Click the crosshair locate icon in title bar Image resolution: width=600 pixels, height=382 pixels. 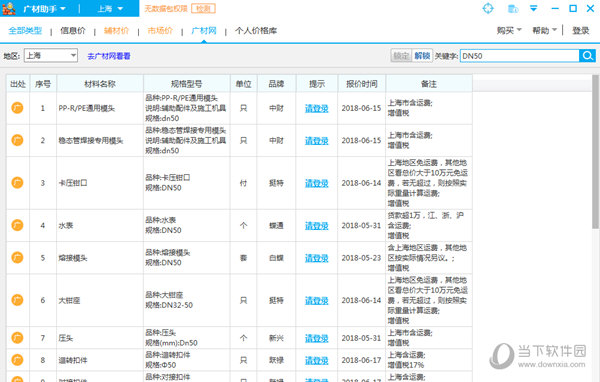coord(488,8)
